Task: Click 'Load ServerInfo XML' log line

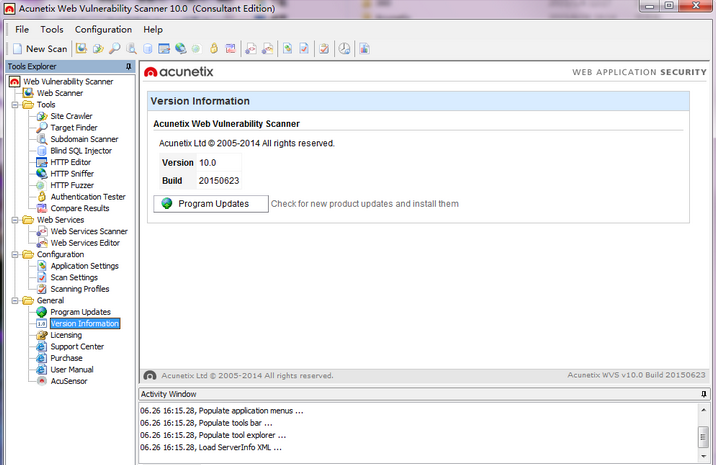Action: tap(211, 448)
